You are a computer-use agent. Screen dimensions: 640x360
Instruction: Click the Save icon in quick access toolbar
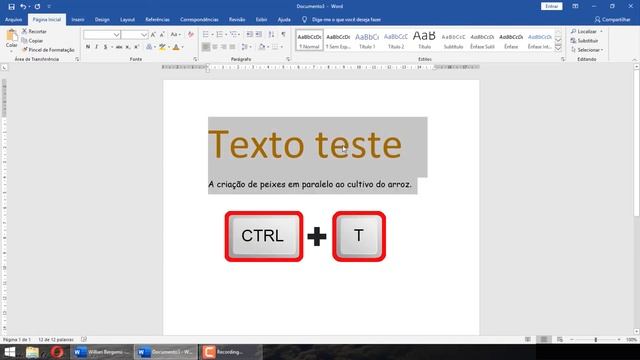pyautogui.click(x=11, y=7)
